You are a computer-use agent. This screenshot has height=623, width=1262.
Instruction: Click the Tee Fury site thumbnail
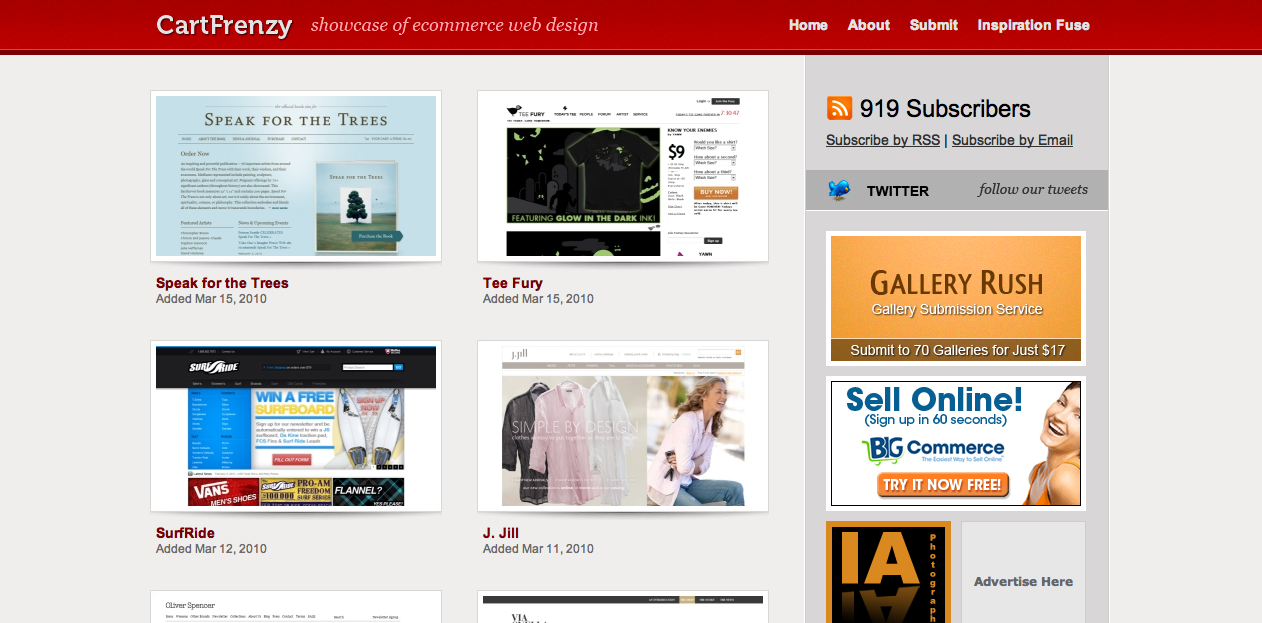(623, 176)
